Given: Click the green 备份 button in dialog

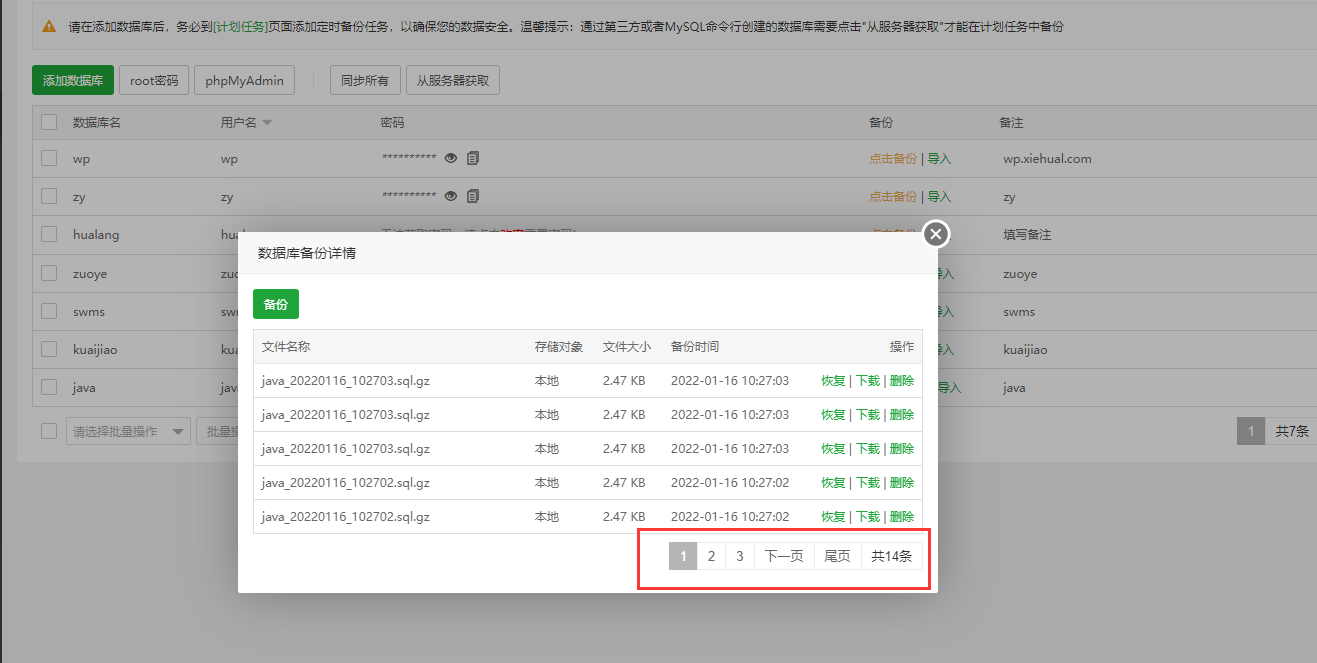Looking at the screenshot, I should (276, 304).
